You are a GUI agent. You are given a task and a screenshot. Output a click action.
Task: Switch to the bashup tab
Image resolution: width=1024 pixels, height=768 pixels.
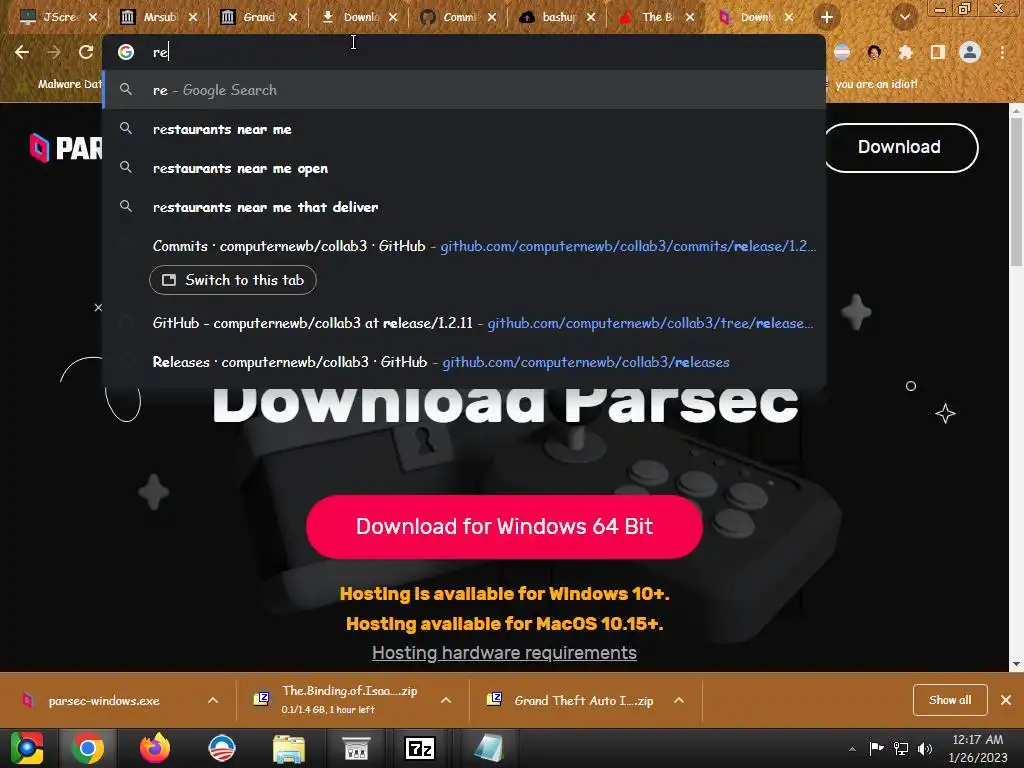558,17
